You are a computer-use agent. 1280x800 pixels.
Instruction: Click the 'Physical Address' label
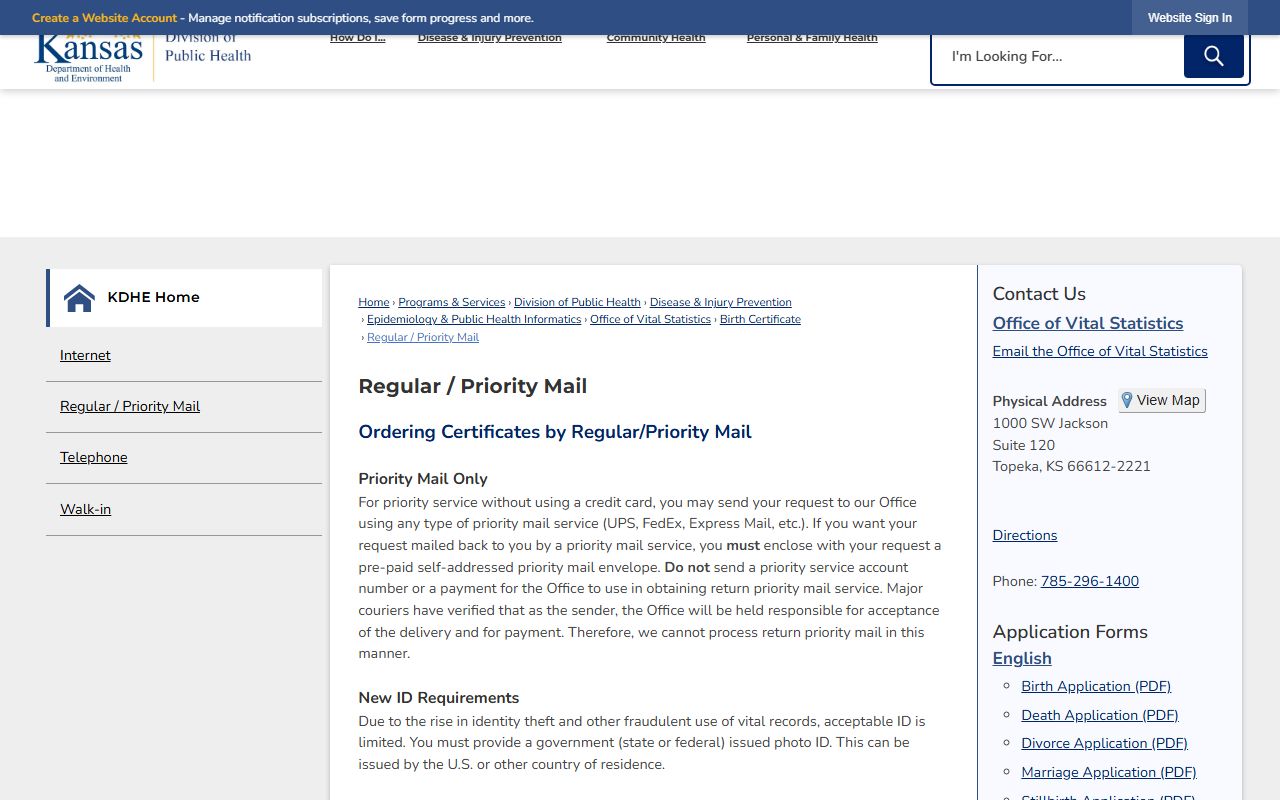[1050, 401]
